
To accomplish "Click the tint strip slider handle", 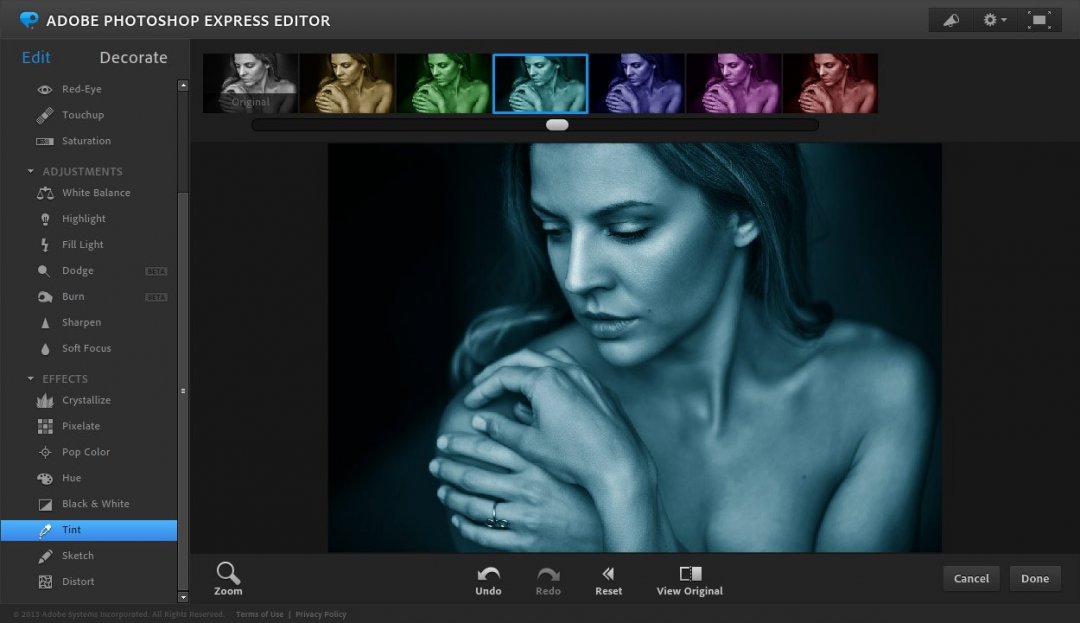I will 557,125.
